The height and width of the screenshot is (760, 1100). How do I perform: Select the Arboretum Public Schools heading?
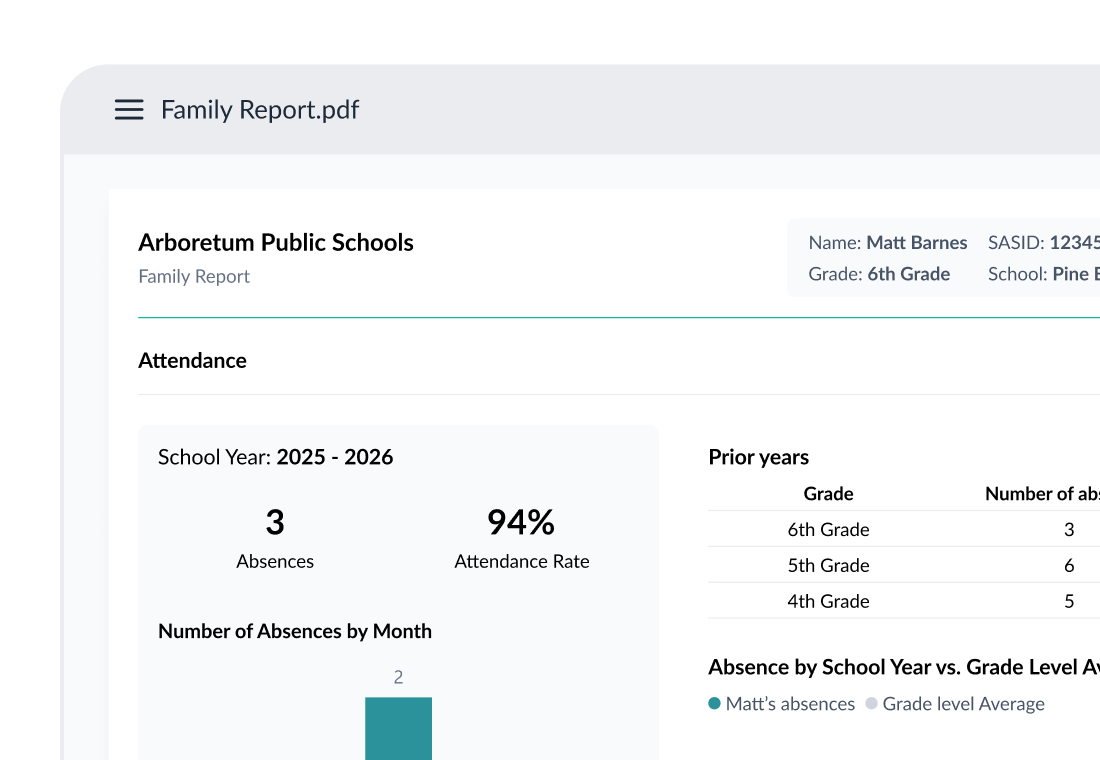[x=276, y=242]
